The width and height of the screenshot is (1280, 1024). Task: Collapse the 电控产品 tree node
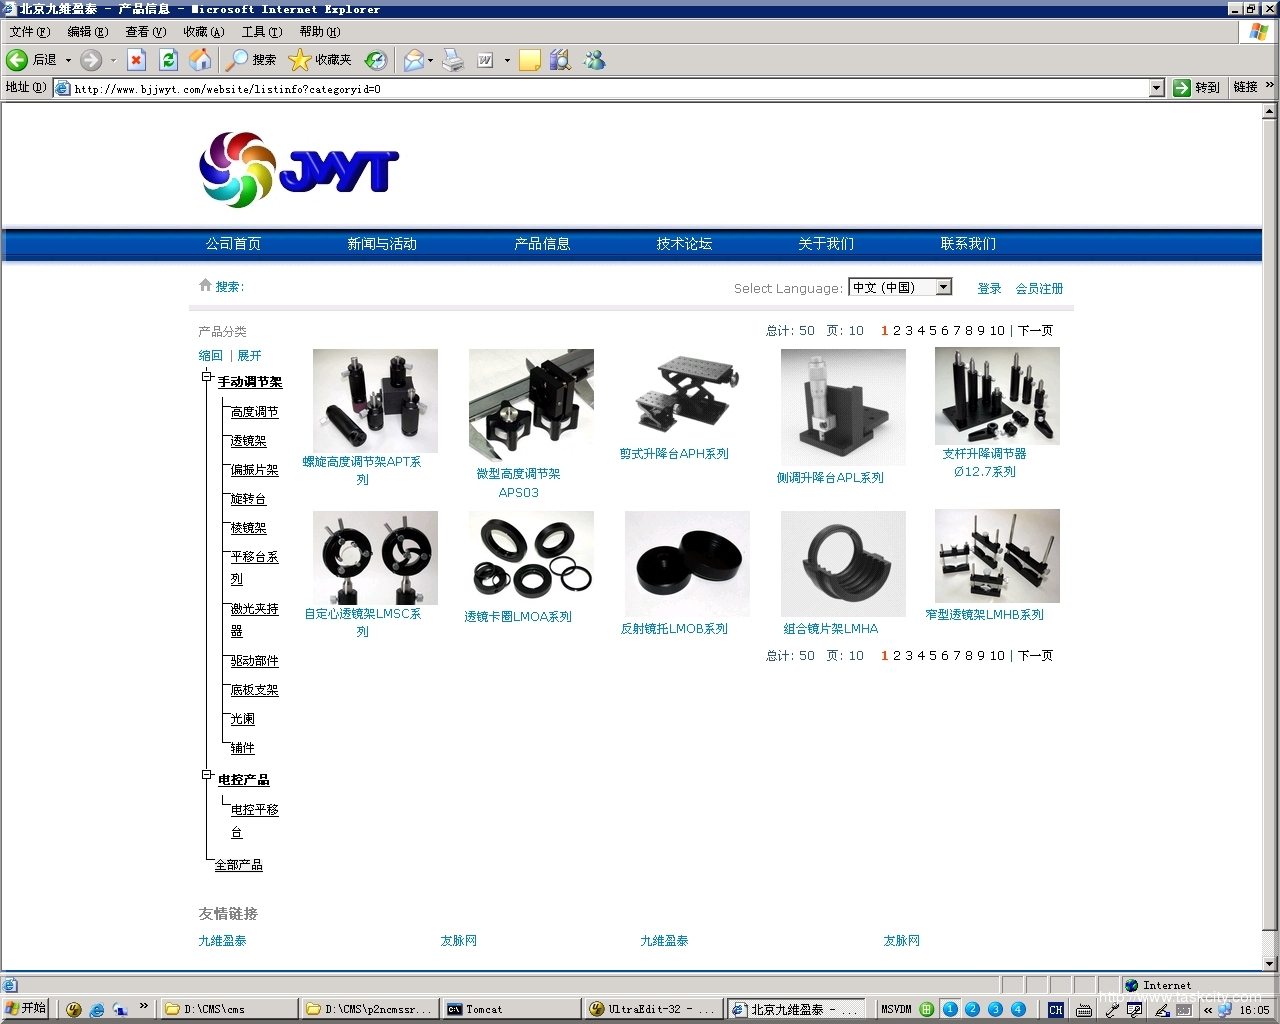pos(207,775)
